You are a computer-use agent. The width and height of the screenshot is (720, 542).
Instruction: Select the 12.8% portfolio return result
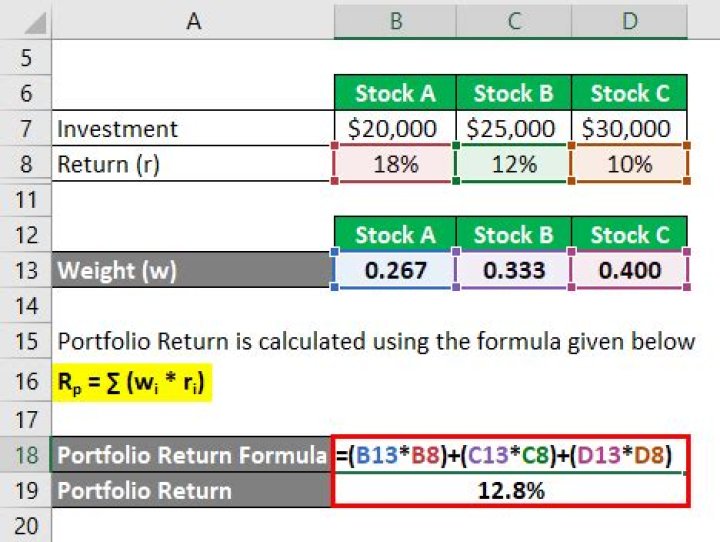click(x=510, y=490)
